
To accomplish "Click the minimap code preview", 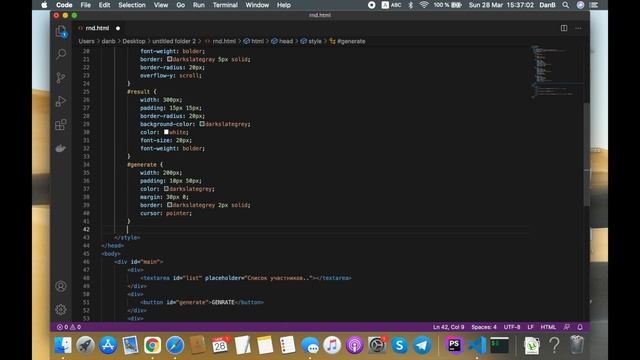I will (x=556, y=72).
